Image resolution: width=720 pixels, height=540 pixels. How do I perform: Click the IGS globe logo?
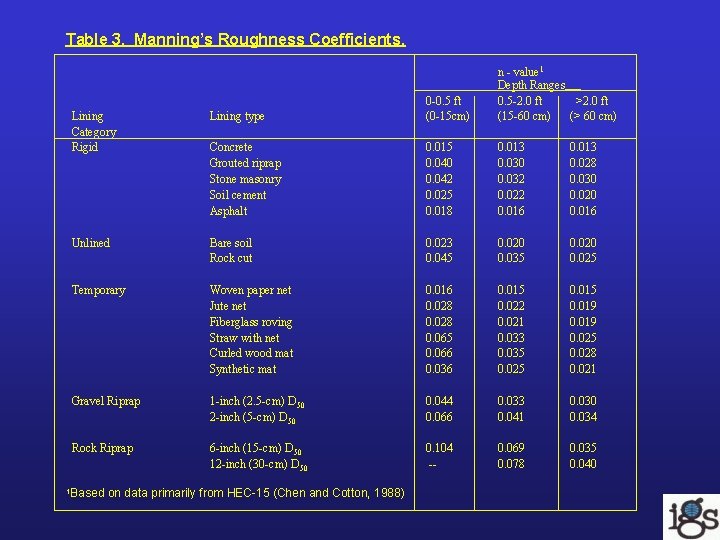pyautogui.click(x=692, y=517)
